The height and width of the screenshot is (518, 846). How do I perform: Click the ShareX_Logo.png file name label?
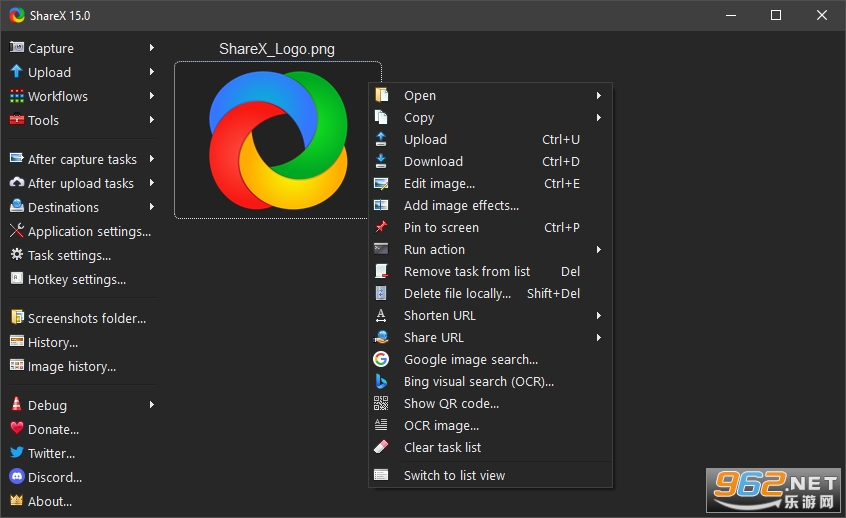[x=277, y=49]
